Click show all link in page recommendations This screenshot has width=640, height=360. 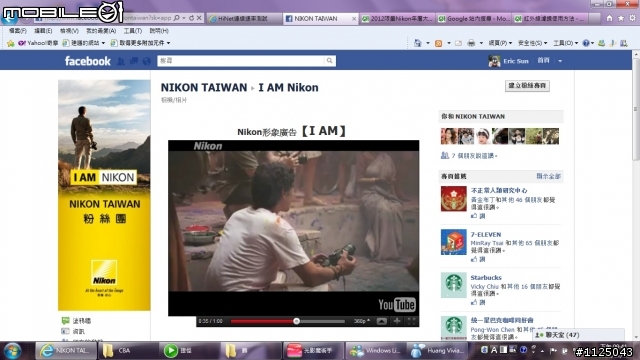point(548,176)
